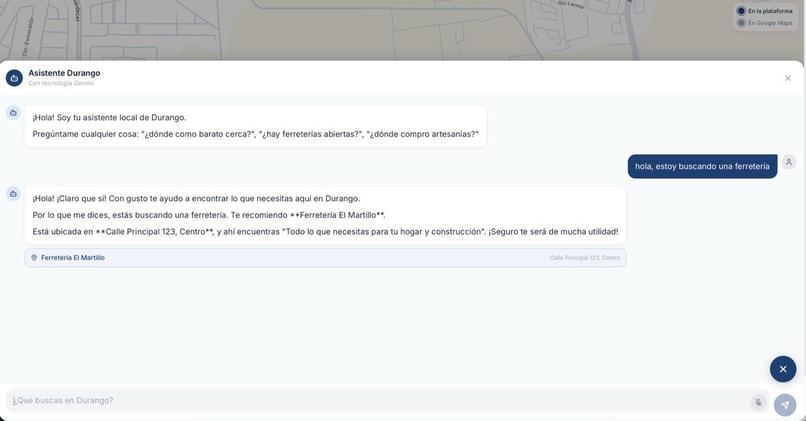Click the line 'Por lo que me dices, estás buscando'
The width and height of the screenshot is (806, 421).
(x=209, y=215)
